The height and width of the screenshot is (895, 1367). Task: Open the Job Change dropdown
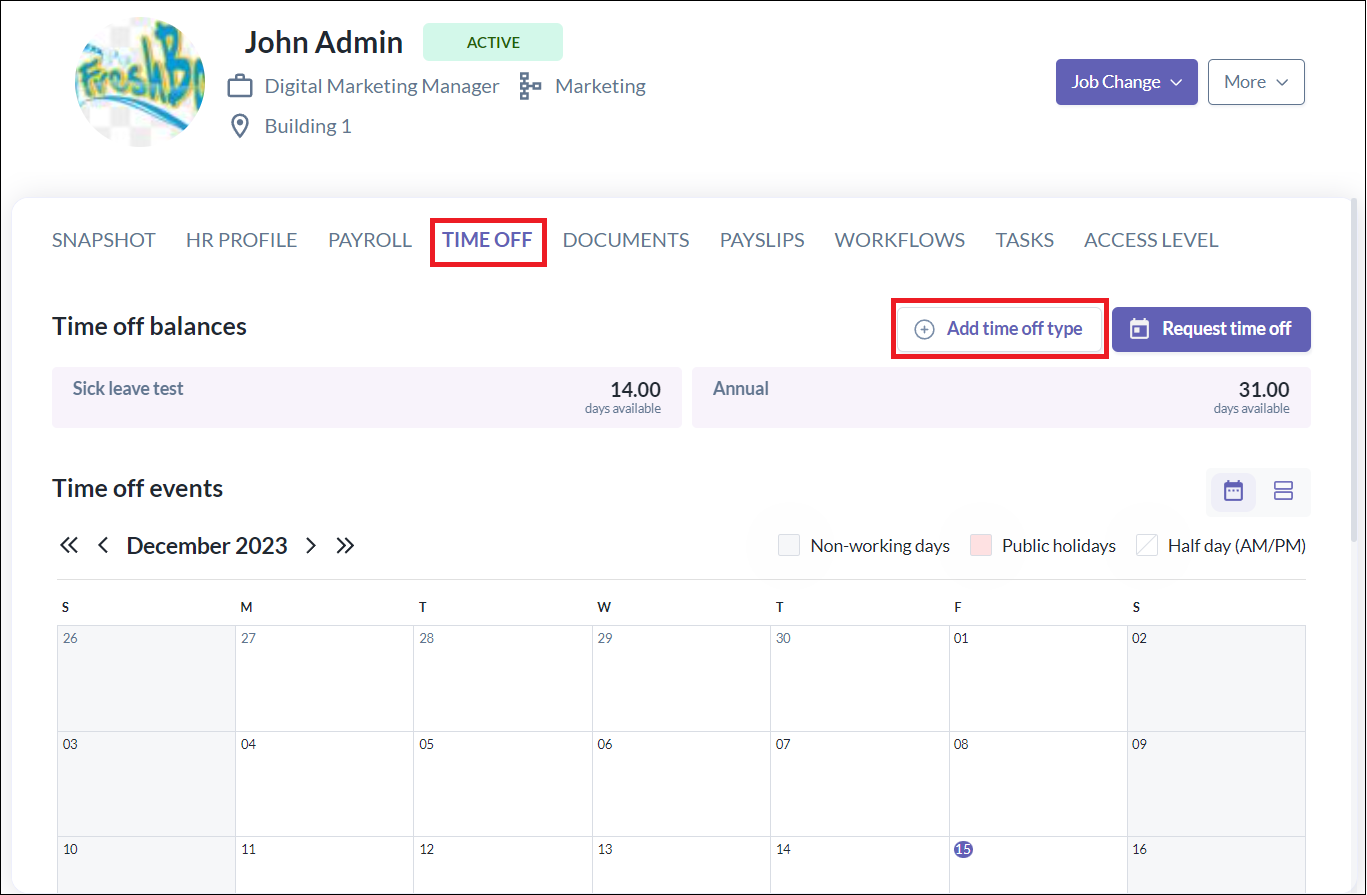(x=1127, y=82)
